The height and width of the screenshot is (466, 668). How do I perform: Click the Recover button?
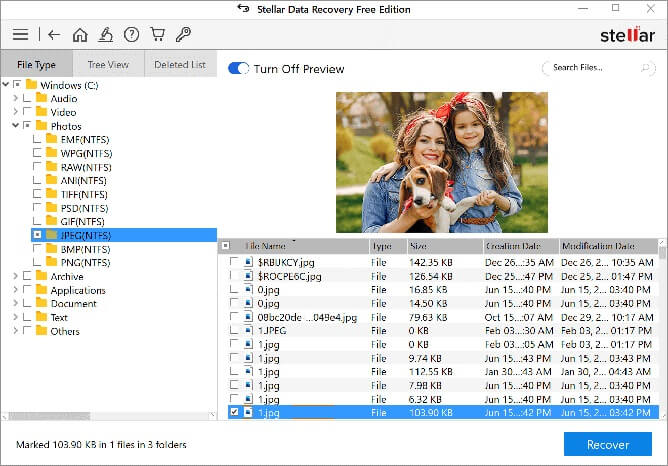[x=608, y=444]
